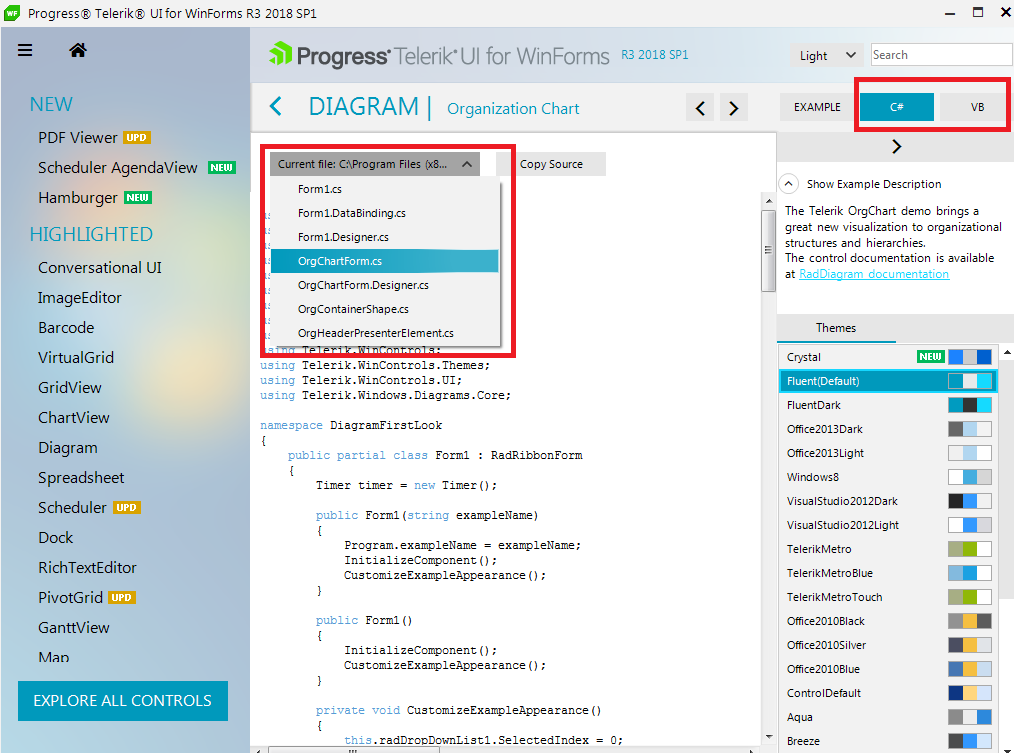
Task: Collapse Show Example Description section
Action: coord(788,184)
